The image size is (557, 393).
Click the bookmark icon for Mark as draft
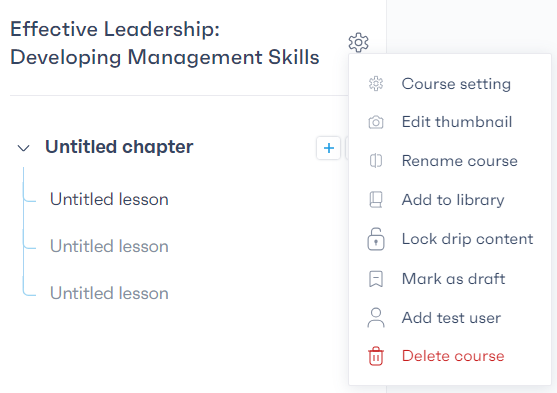[376, 279]
